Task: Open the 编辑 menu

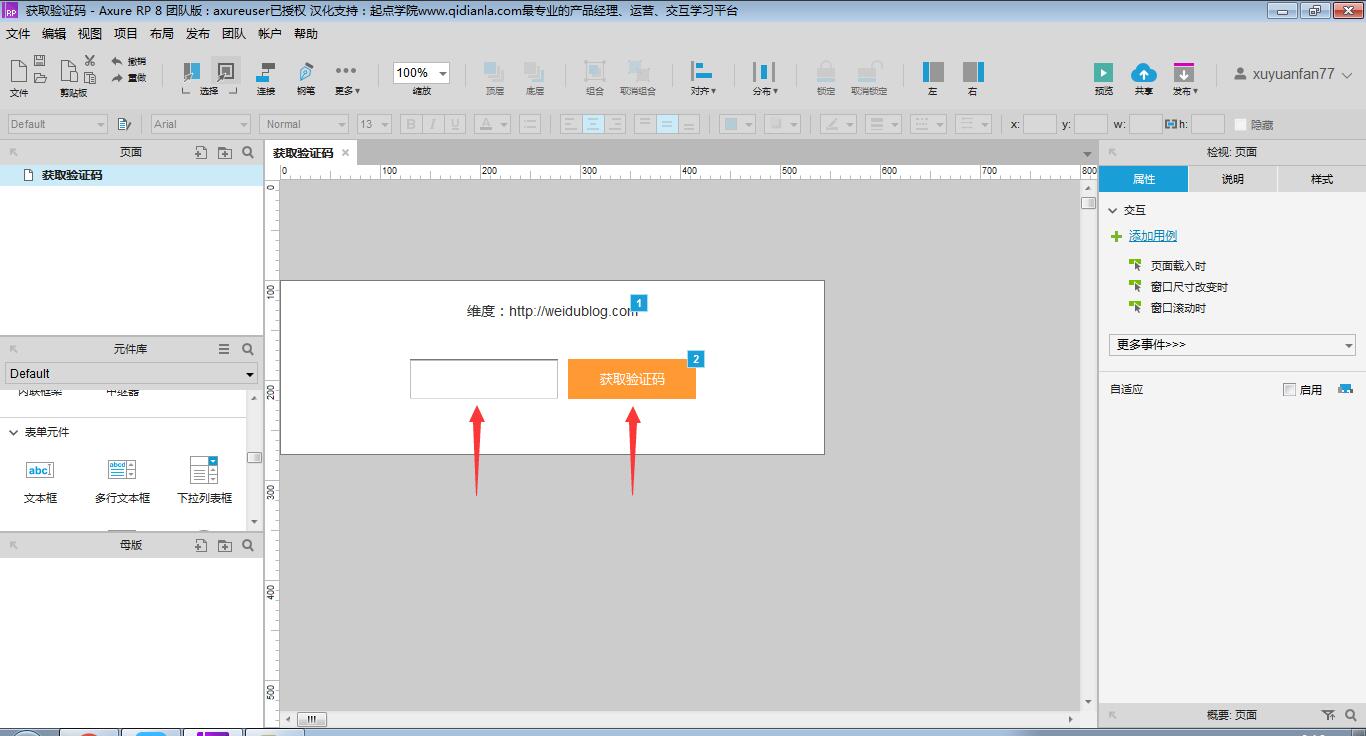Action: pyautogui.click(x=54, y=33)
